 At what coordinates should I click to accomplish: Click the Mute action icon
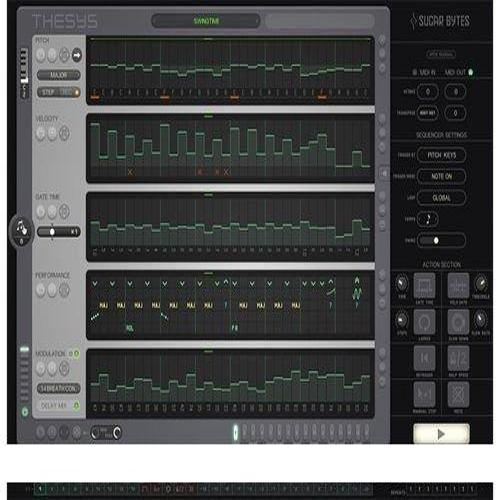pyautogui.click(x=458, y=394)
